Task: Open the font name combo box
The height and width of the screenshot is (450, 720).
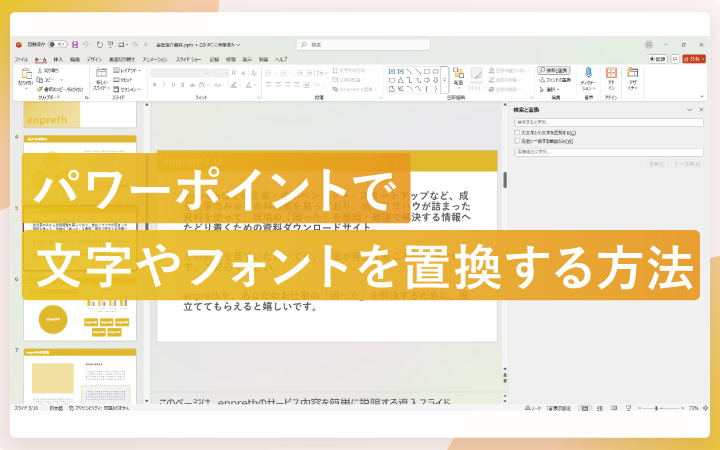Action: point(180,73)
